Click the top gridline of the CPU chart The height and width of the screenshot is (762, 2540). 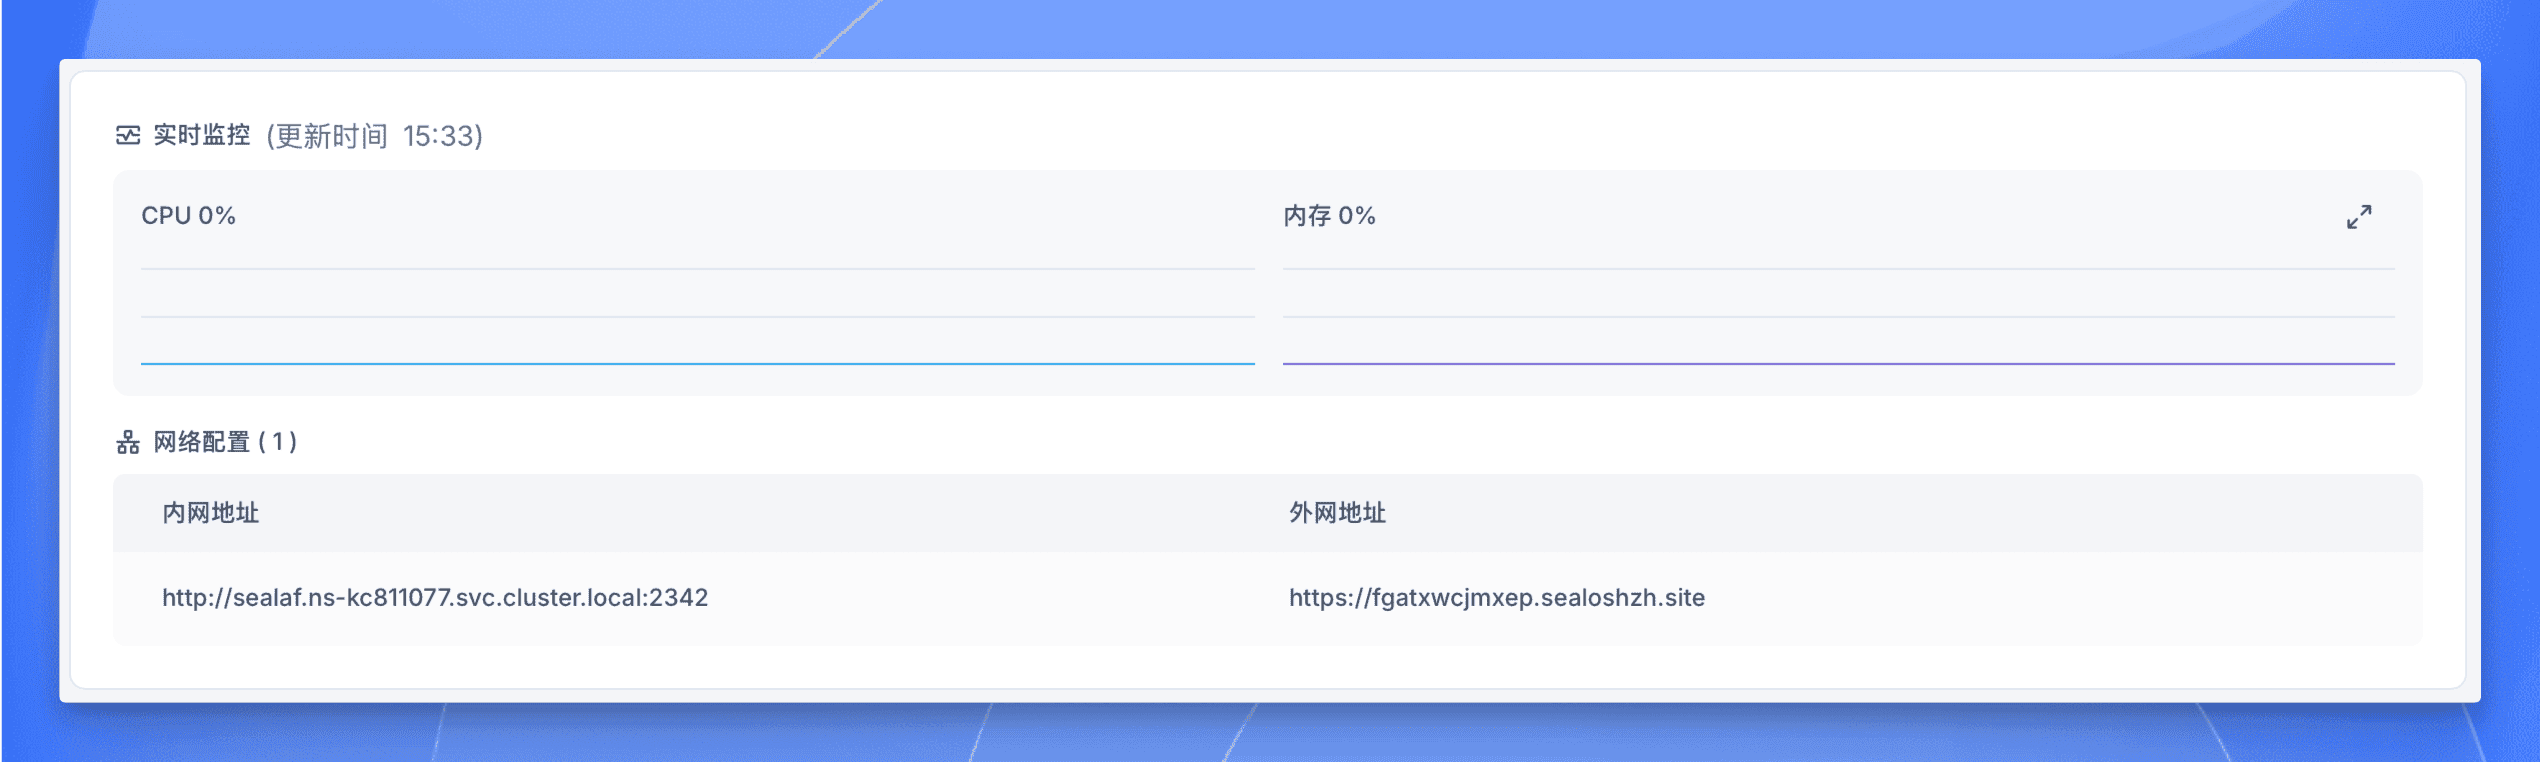[698, 269]
